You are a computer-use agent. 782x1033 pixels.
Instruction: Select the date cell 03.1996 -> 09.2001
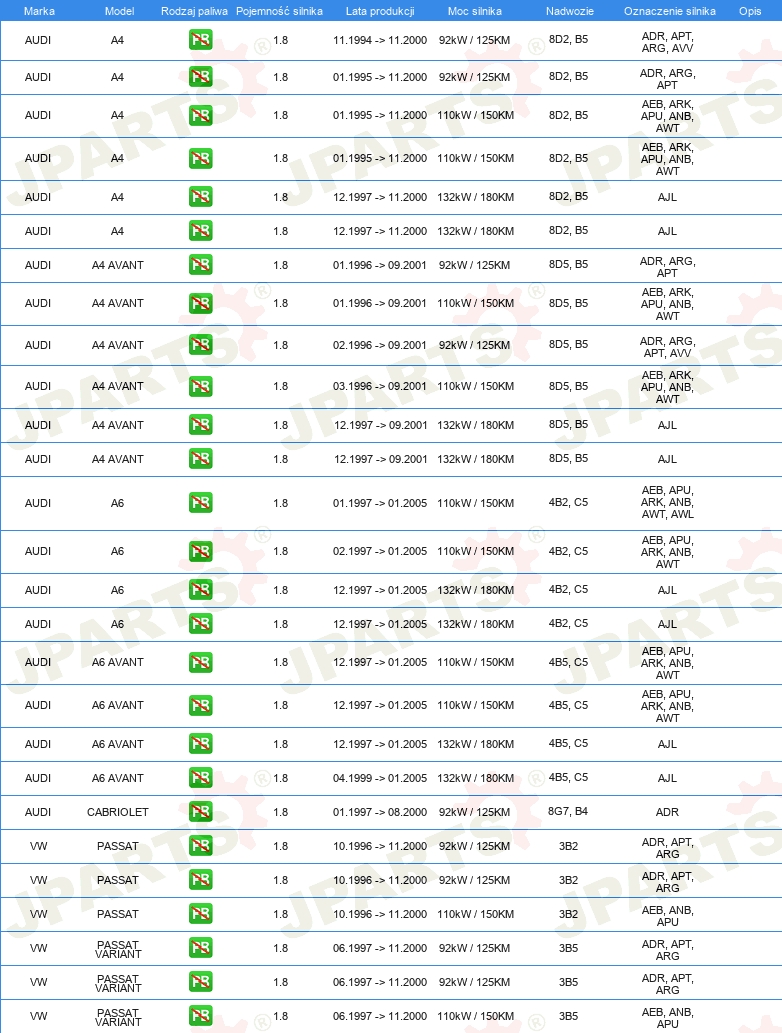click(380, 386)
